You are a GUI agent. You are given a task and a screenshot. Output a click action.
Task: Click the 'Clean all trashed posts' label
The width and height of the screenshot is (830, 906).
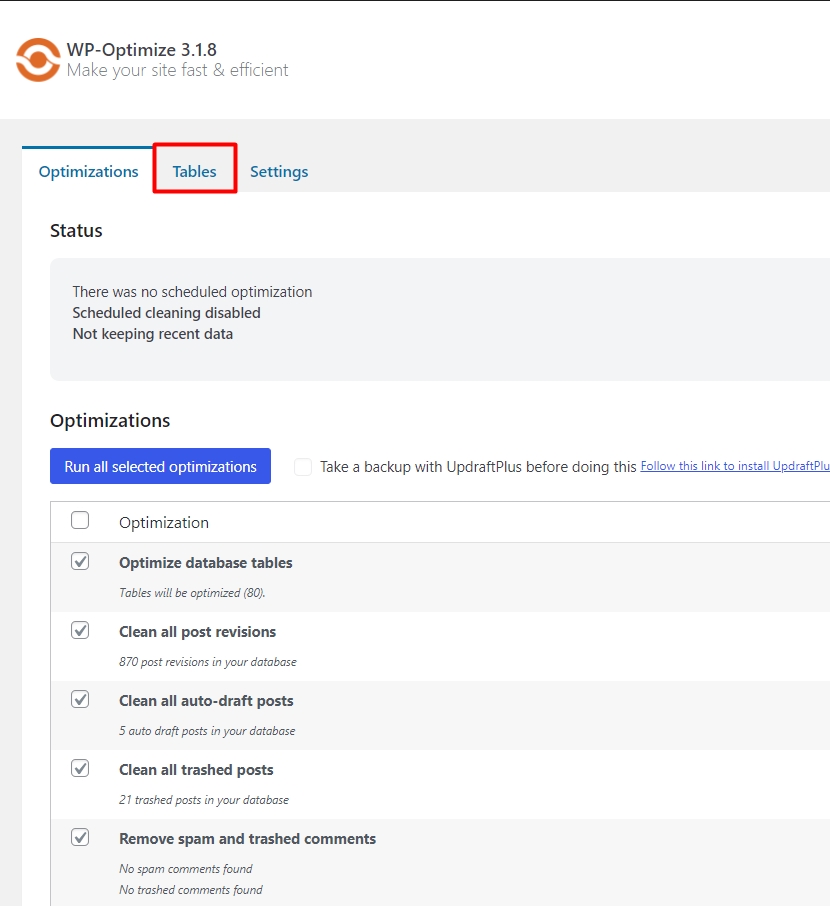click(x=197, y=770)
